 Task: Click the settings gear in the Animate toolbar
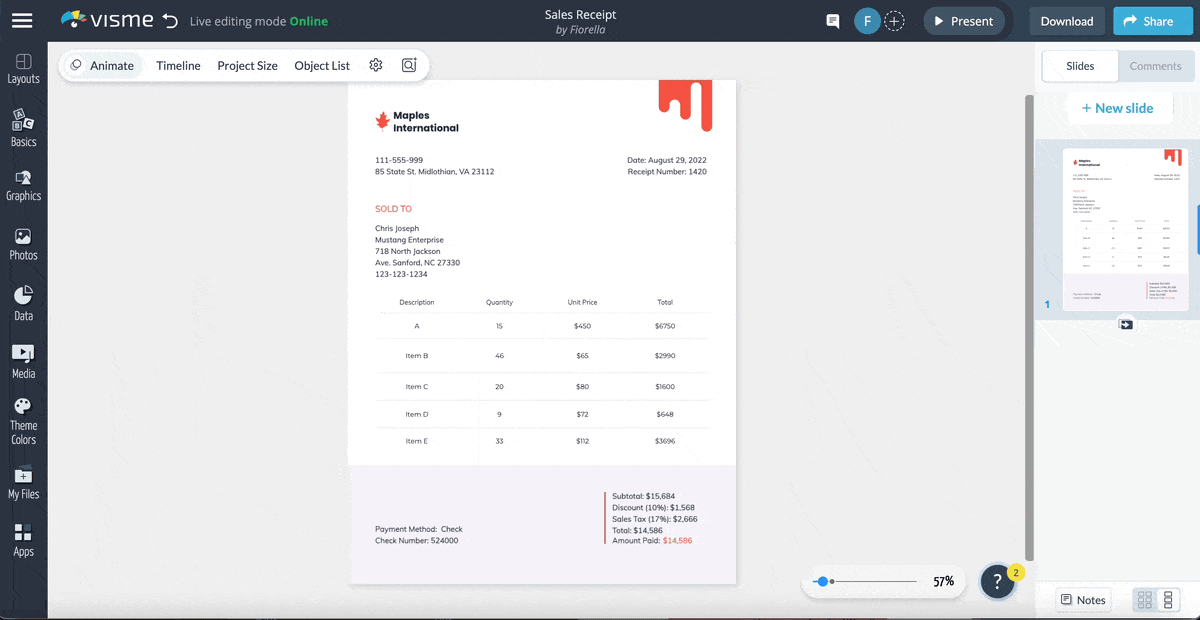[x=376, y=64]
